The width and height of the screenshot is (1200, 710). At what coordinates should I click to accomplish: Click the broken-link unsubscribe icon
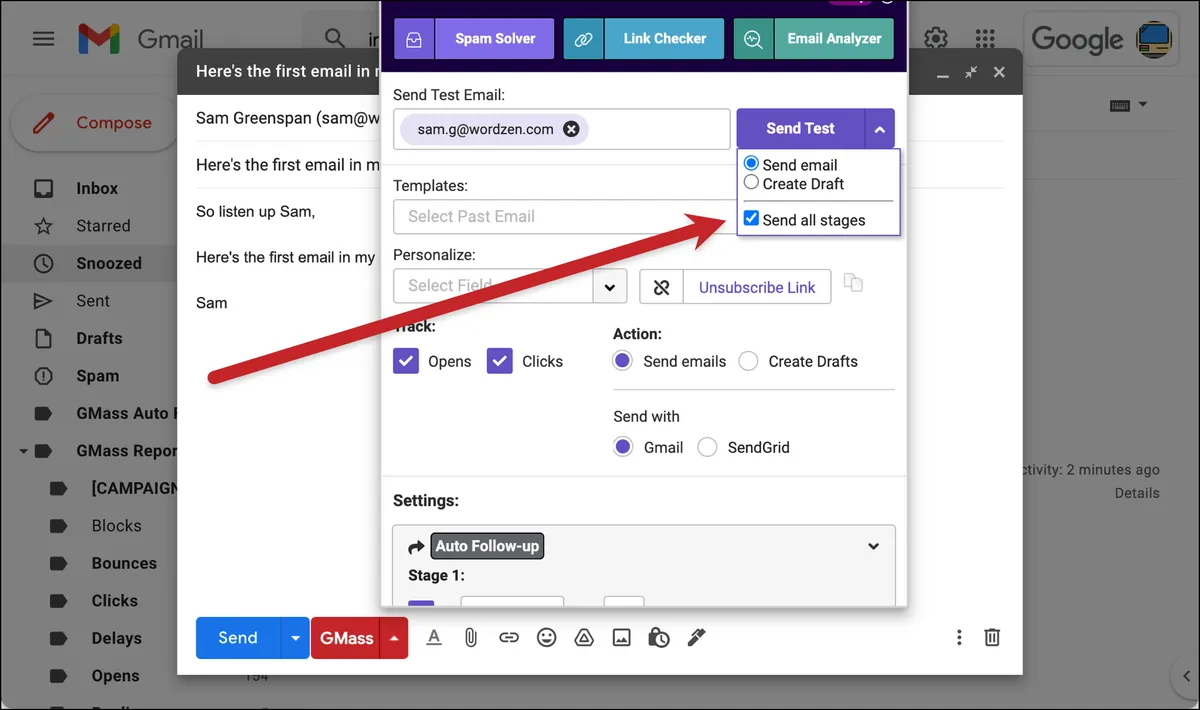[661, 287]
